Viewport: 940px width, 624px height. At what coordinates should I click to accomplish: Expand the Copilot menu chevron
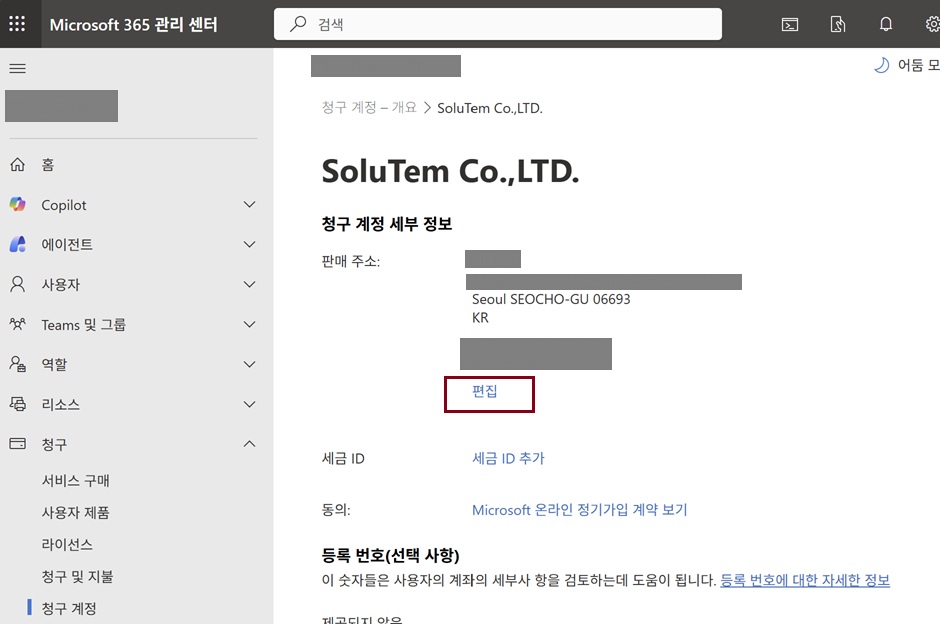249,204
